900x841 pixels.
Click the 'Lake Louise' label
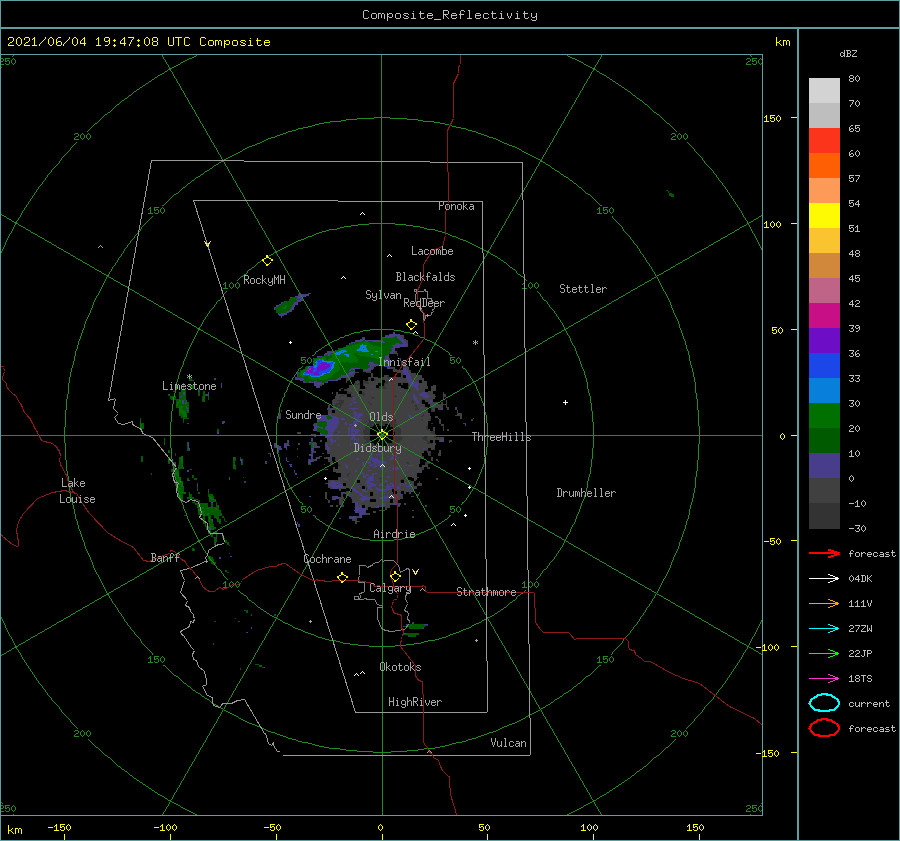click(77, 491)
